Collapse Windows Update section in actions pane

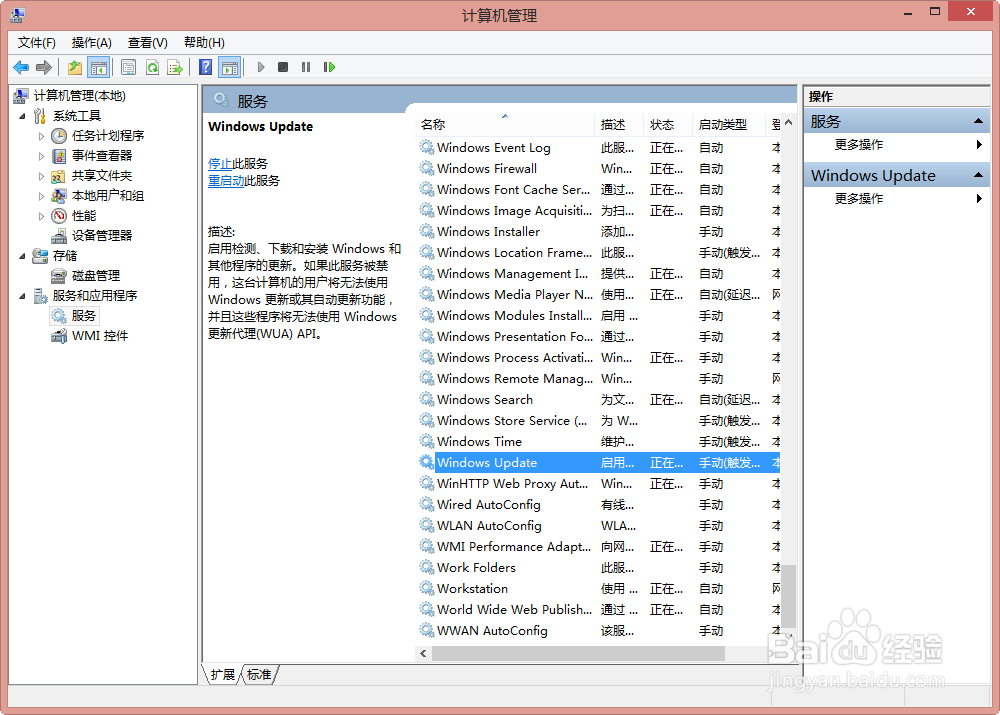point(978,175)
